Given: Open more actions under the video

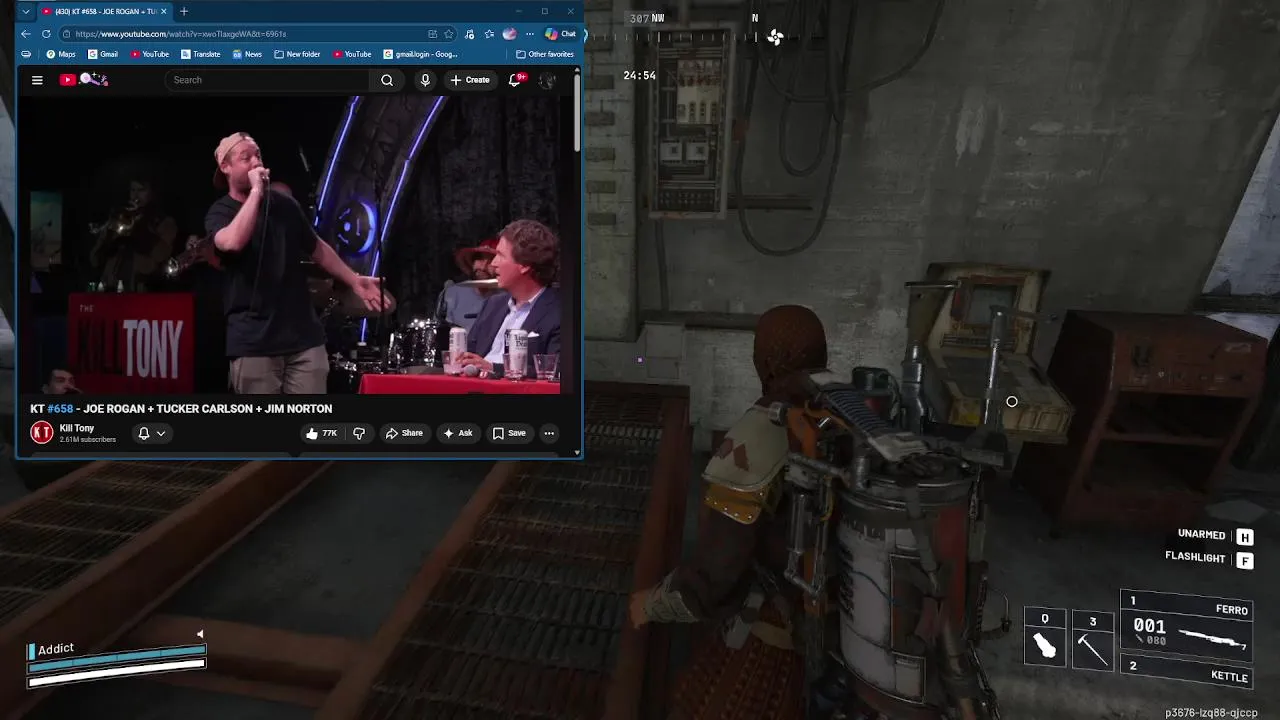Looking at the screenshot, I should (x=549, y=433).
